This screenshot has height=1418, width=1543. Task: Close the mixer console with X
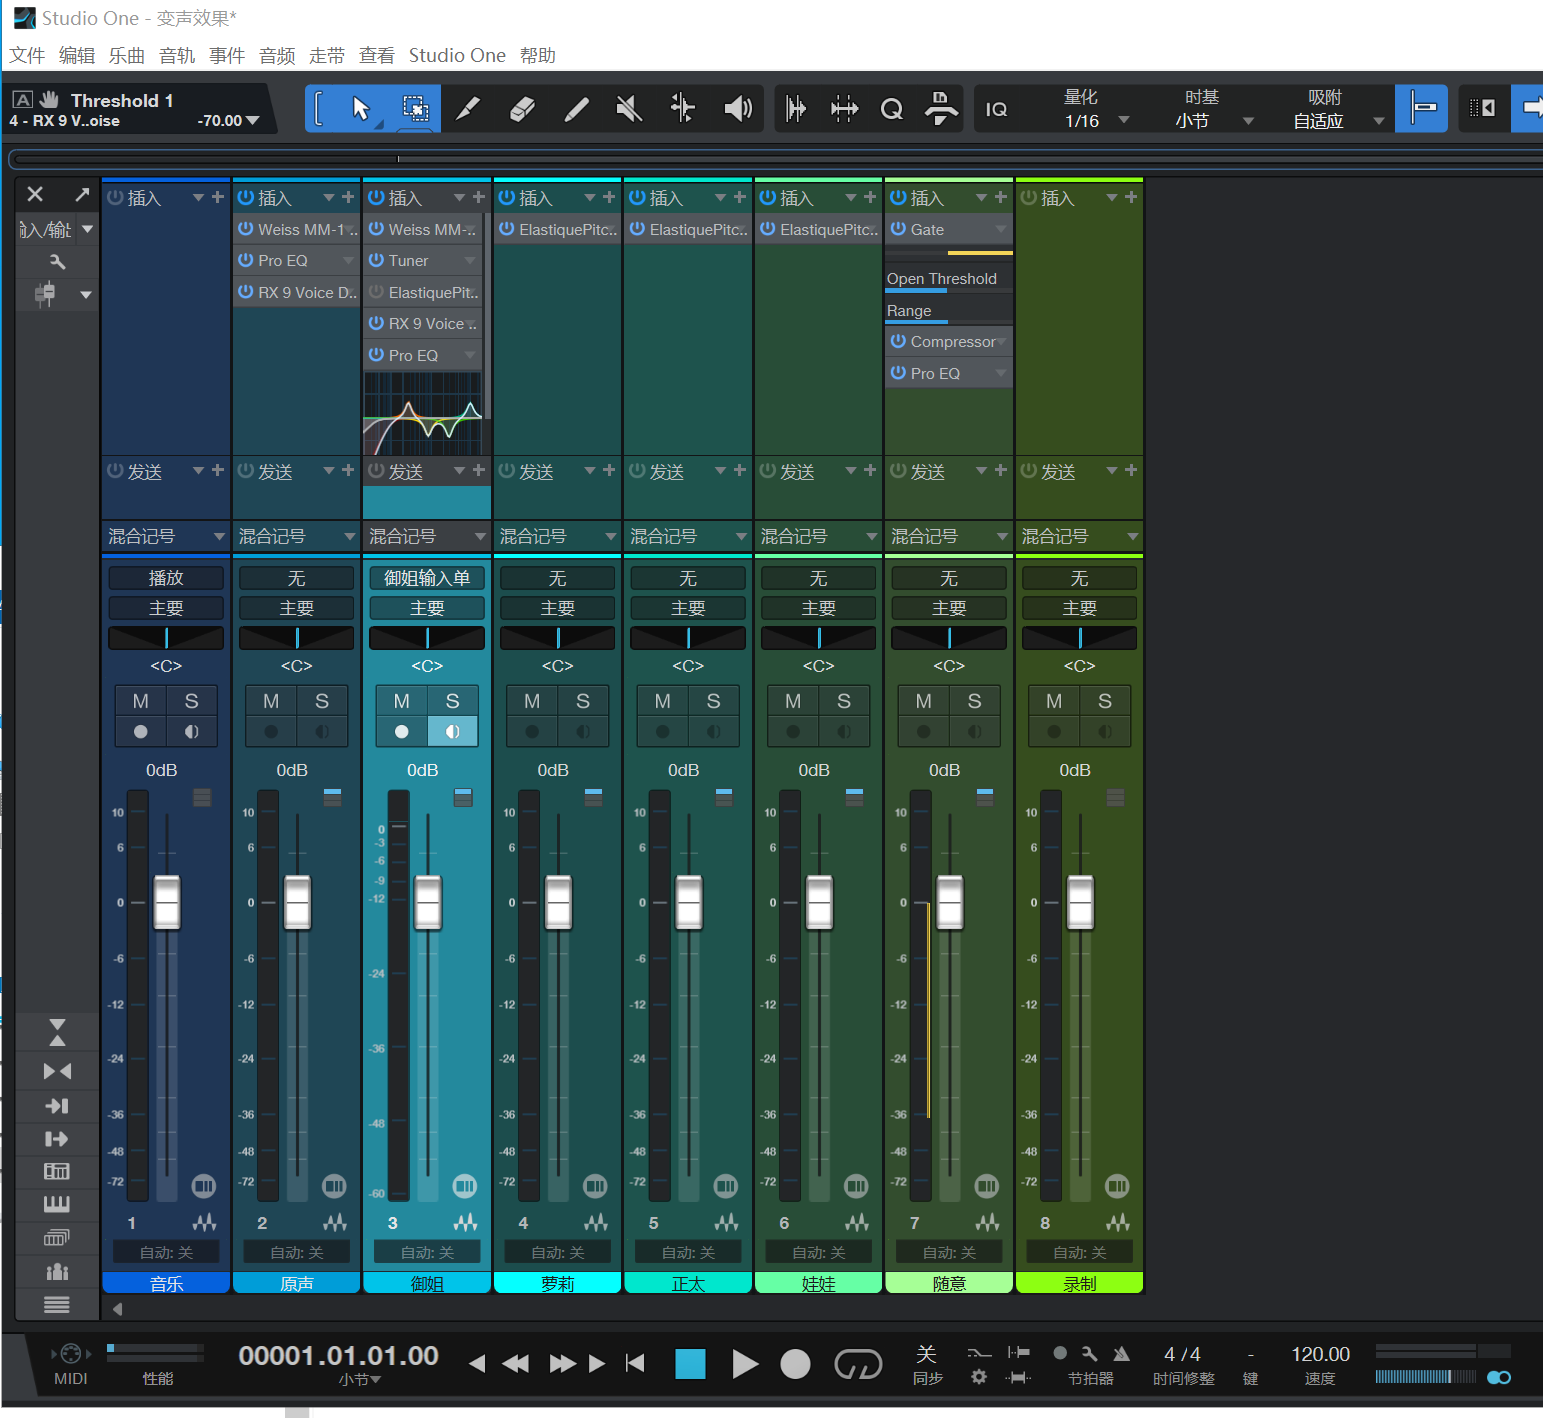(35, 194)
